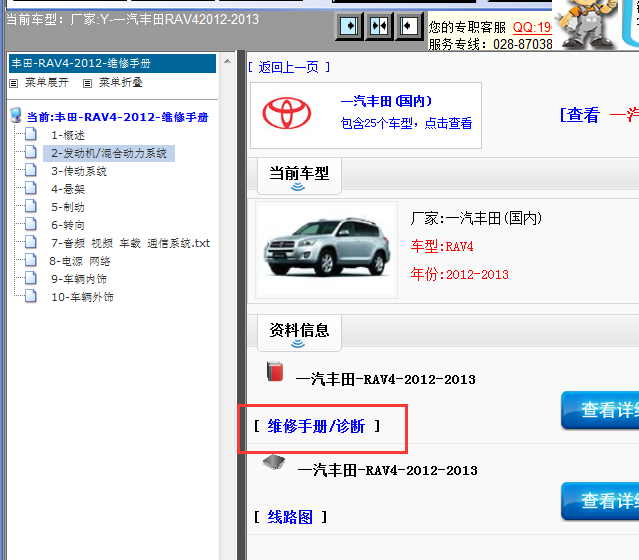
Task: Click the 丰田-RAV4-2012-维修手册 panel header
Action: point(112,64)
